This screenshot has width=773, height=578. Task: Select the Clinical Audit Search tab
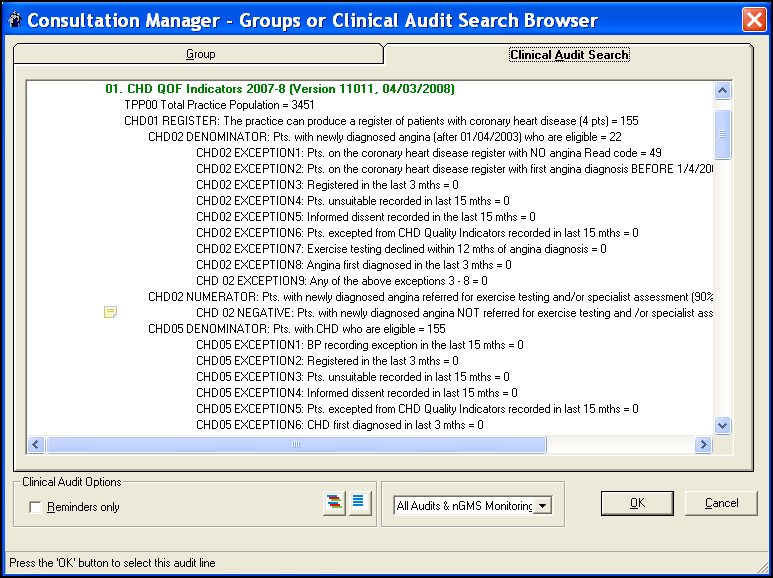569,55
